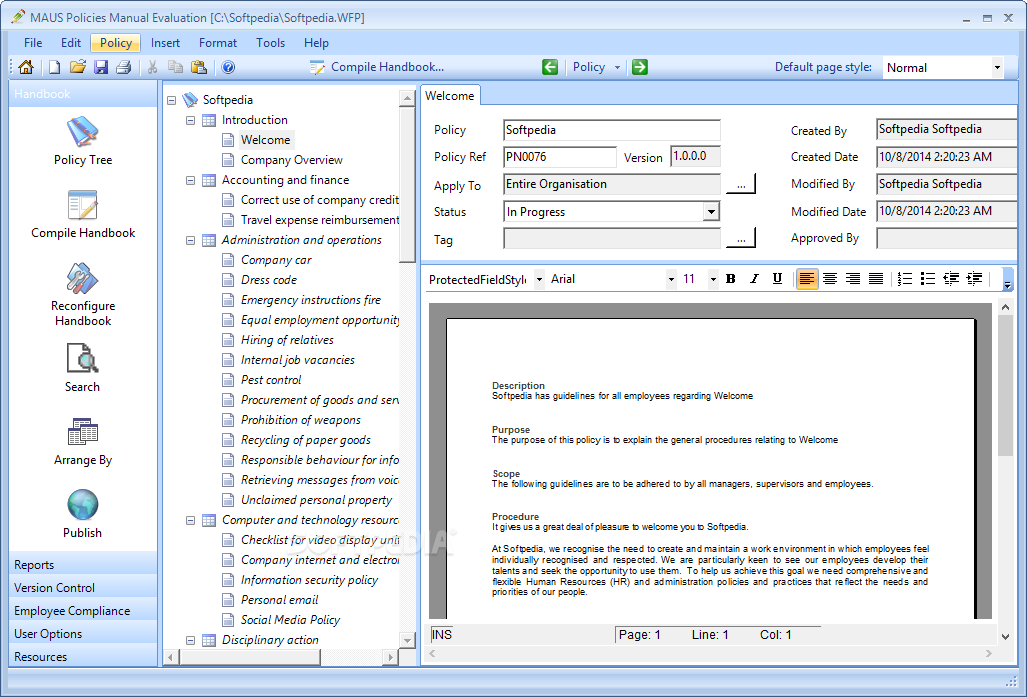Collapse the Accounting and finance node
This screenshot has height=697, width=1027.
191,180
